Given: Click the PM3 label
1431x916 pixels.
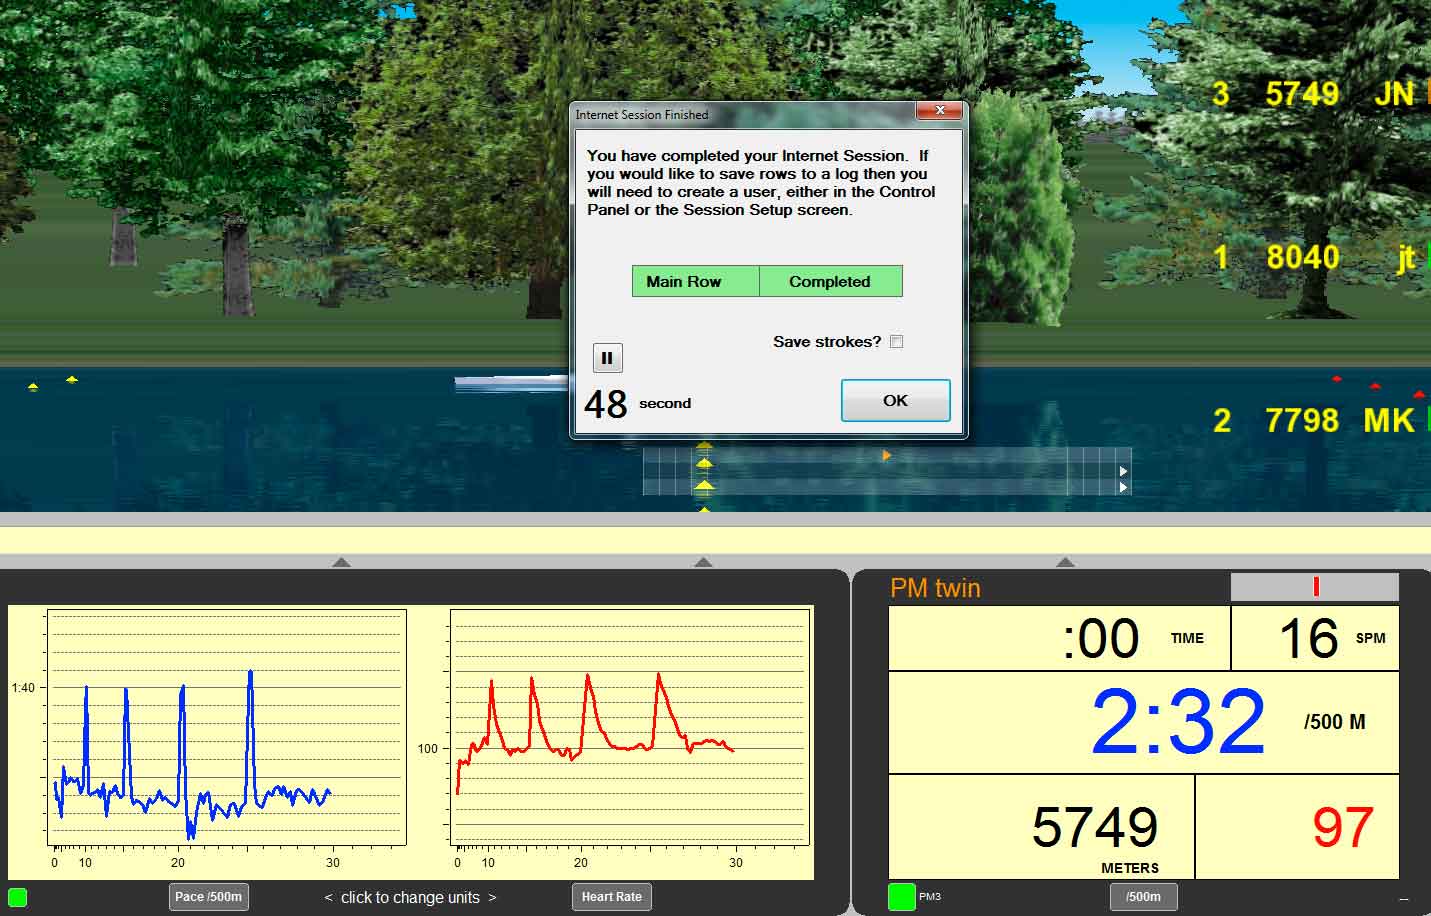Looking at the screenshot, I should click(x=930, y=897).
